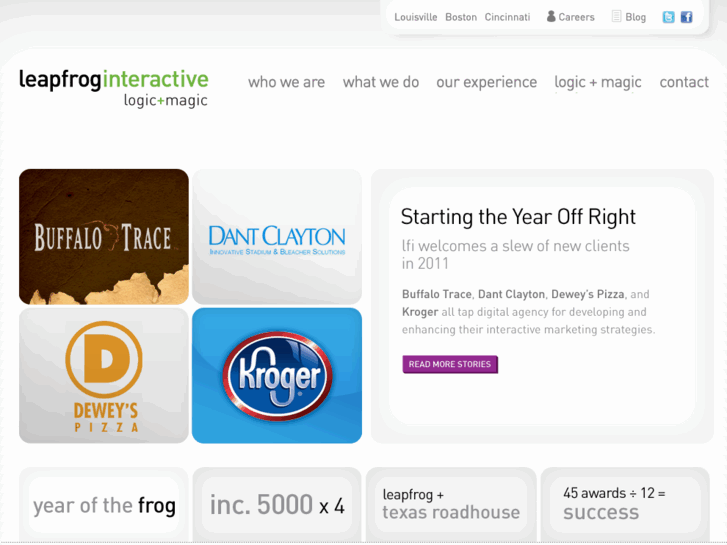Image resolution: width=727 pixels, height=545 pixels.
Task: Select the Cincinnati location link
Action: point(507,17)
